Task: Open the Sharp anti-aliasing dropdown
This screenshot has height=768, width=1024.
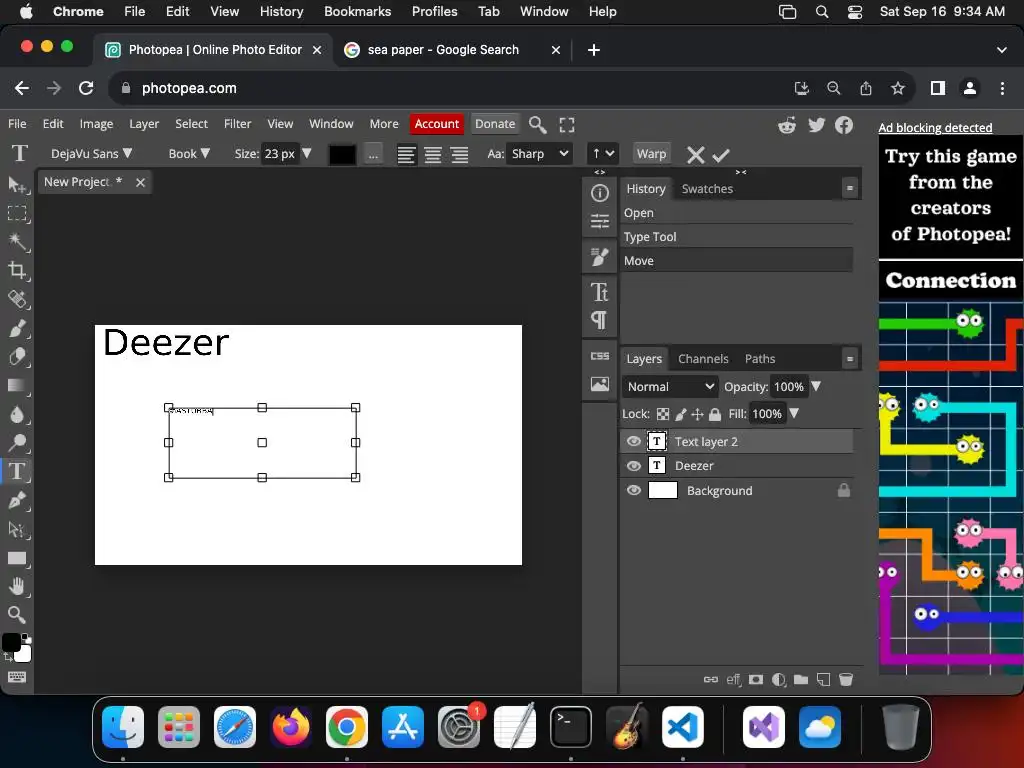Action: (x=539, y=154)
